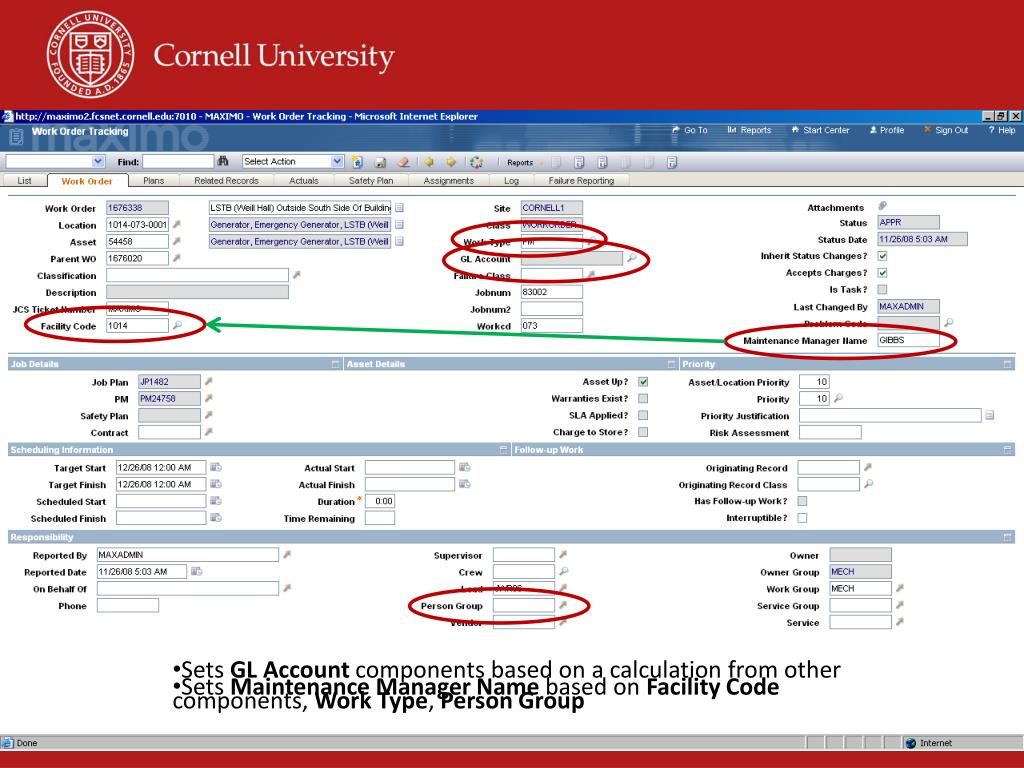
Task: Toggle Accepts Charges checkbox
Action: [x=882, y=273]
